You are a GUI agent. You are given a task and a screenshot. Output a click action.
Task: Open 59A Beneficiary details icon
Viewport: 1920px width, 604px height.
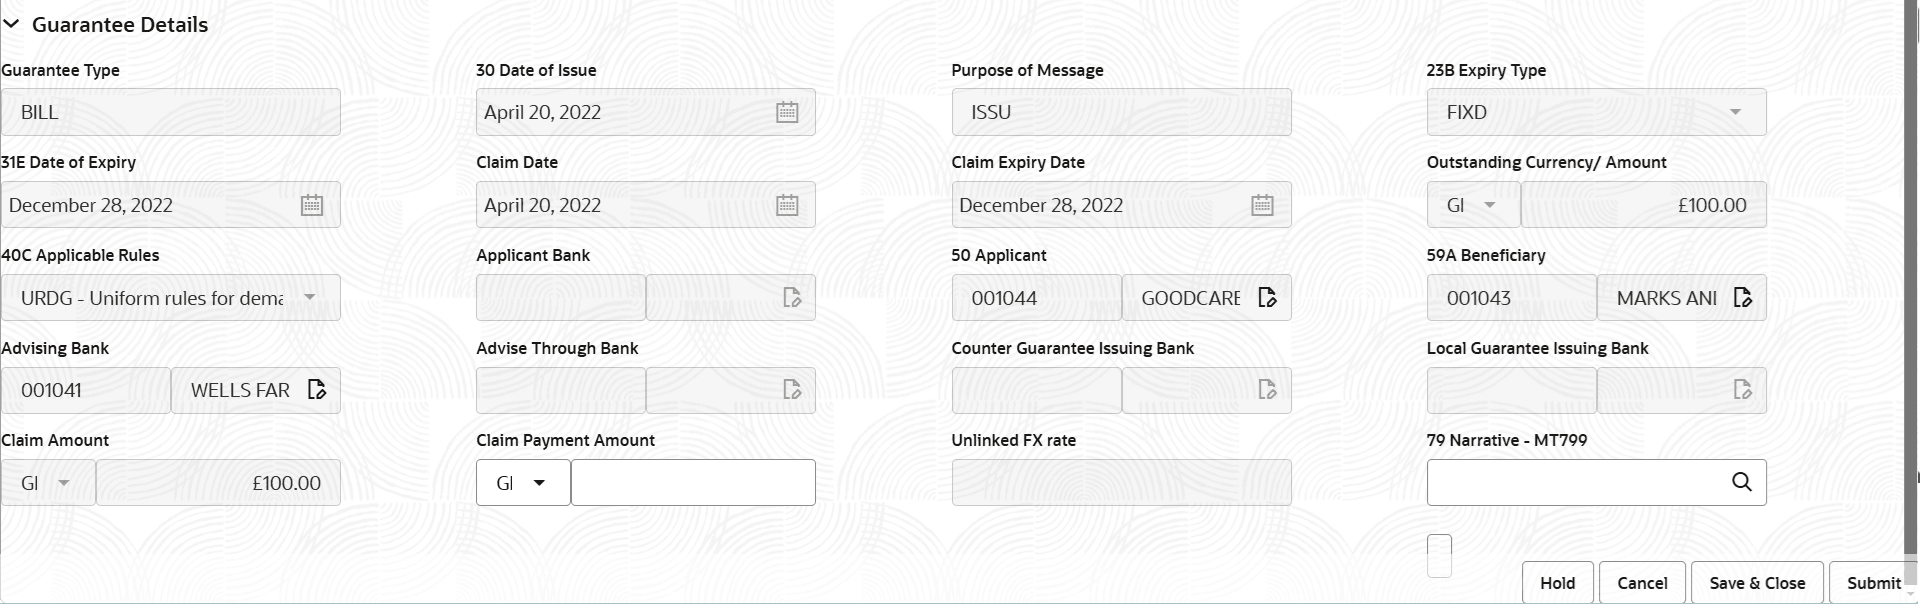tap(1742, 298)
